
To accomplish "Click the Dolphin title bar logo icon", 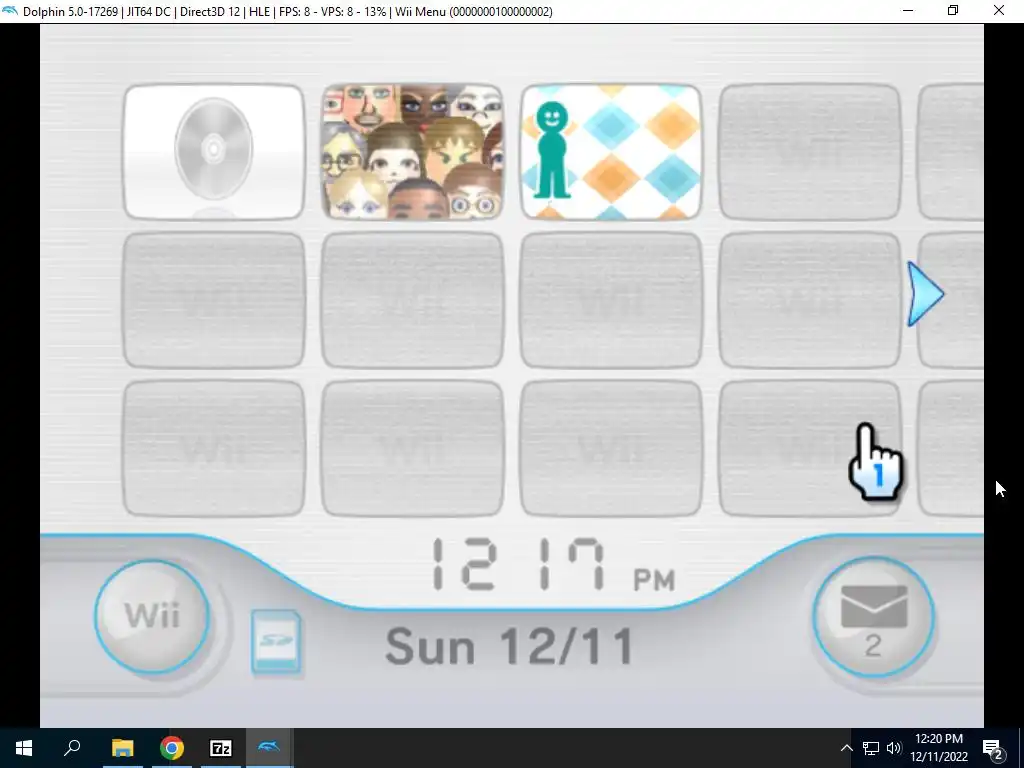I will pos(10,11).
